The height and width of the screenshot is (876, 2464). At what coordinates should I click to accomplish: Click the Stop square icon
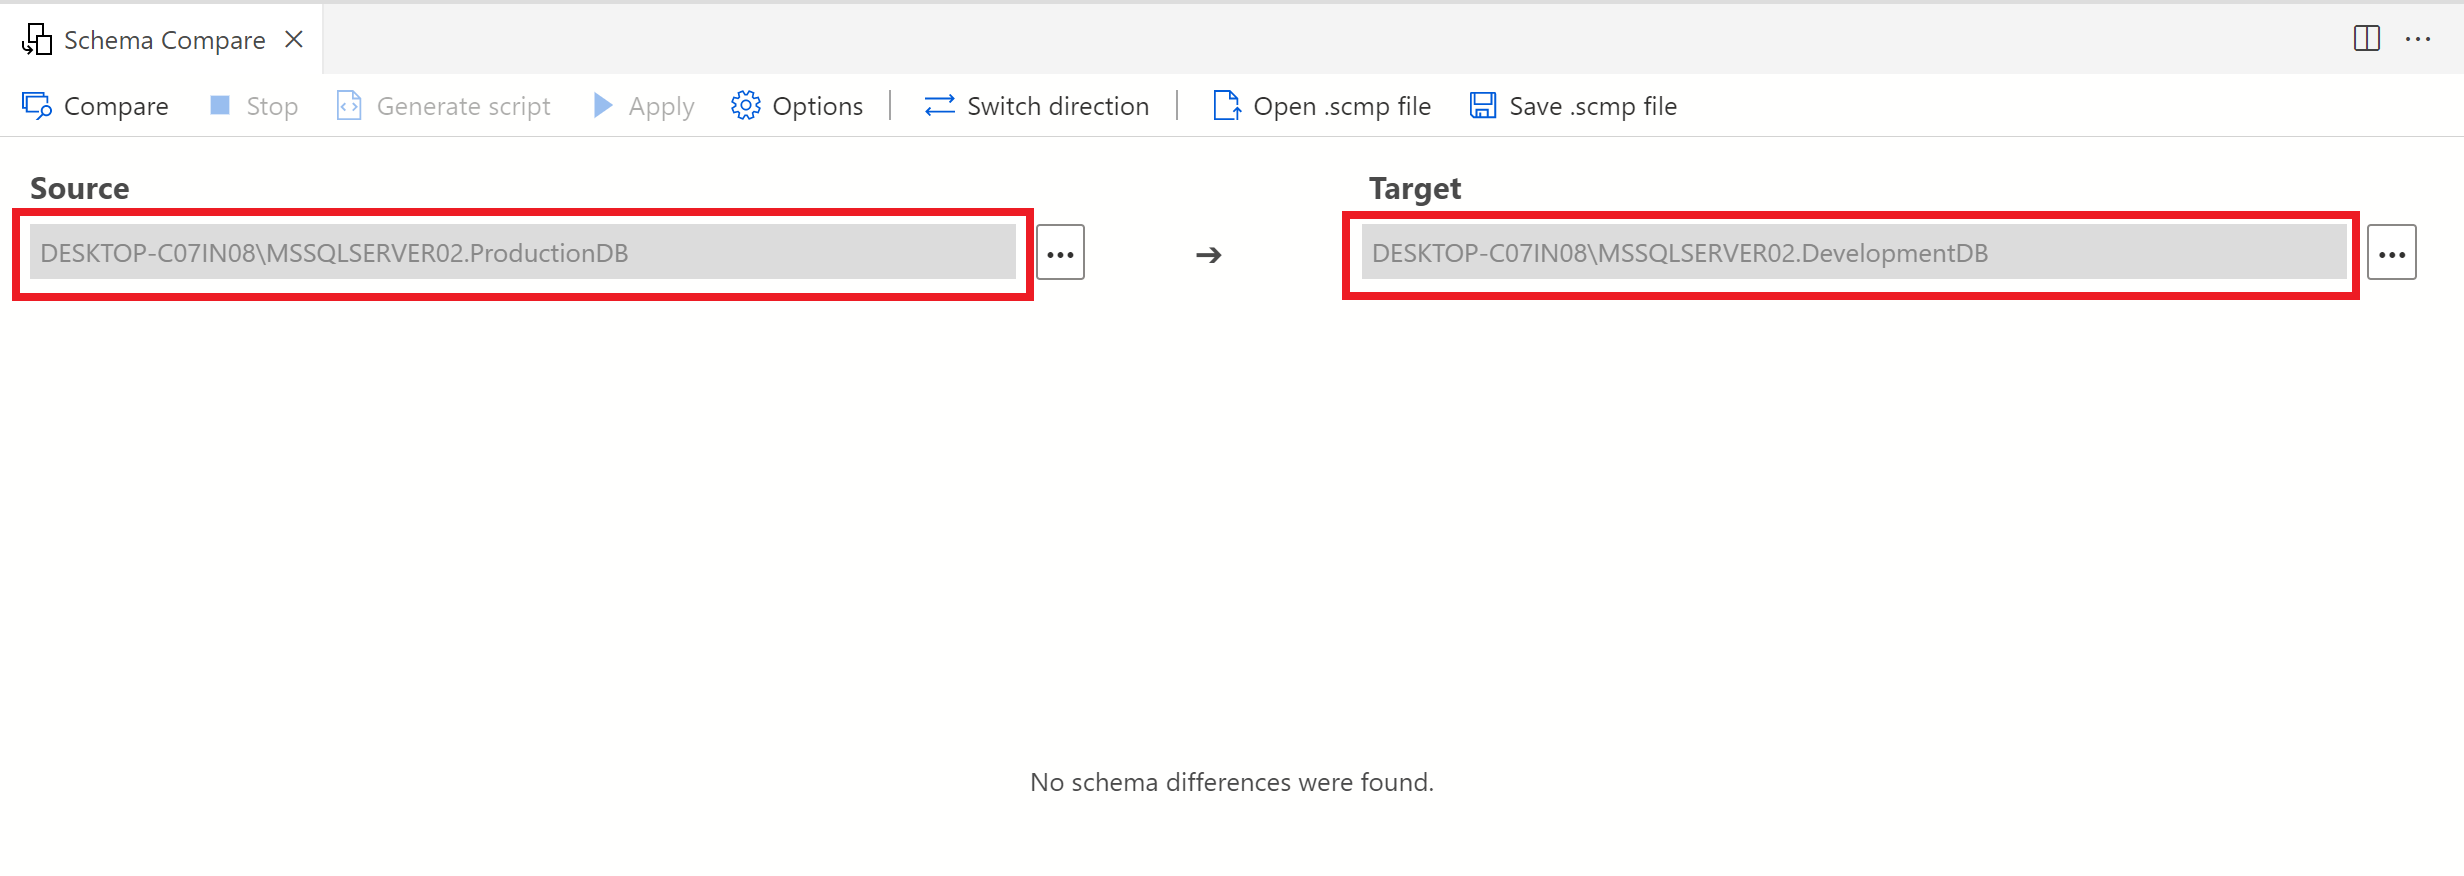tap(220, 105)
